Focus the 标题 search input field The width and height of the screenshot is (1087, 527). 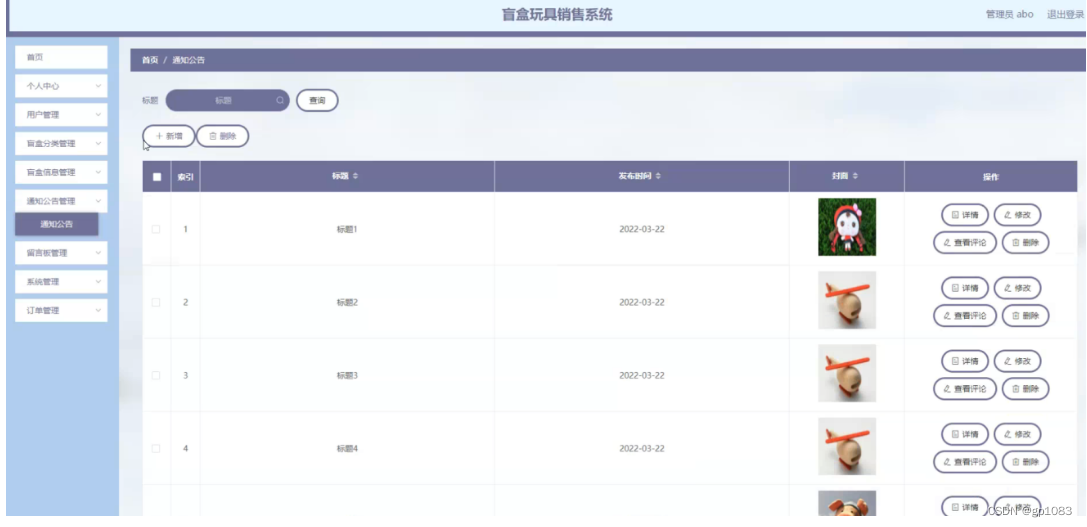click(227, 101)
